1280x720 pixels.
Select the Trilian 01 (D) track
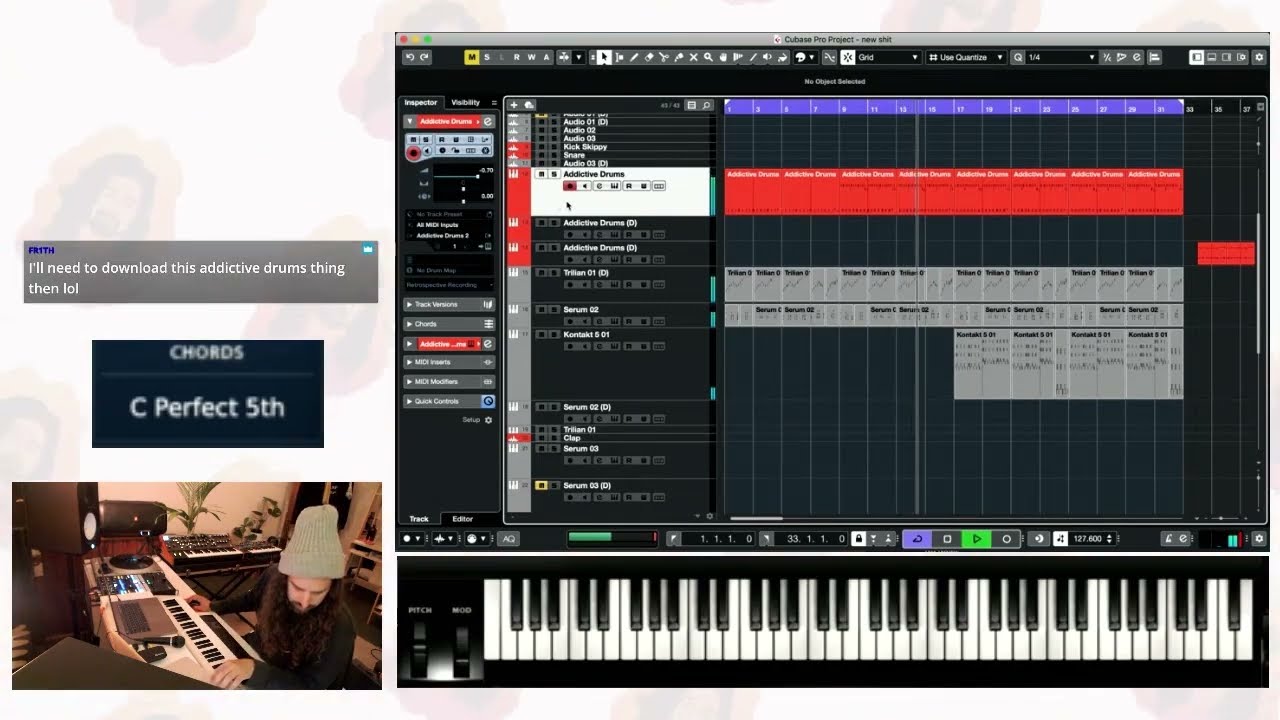point(586,273)
